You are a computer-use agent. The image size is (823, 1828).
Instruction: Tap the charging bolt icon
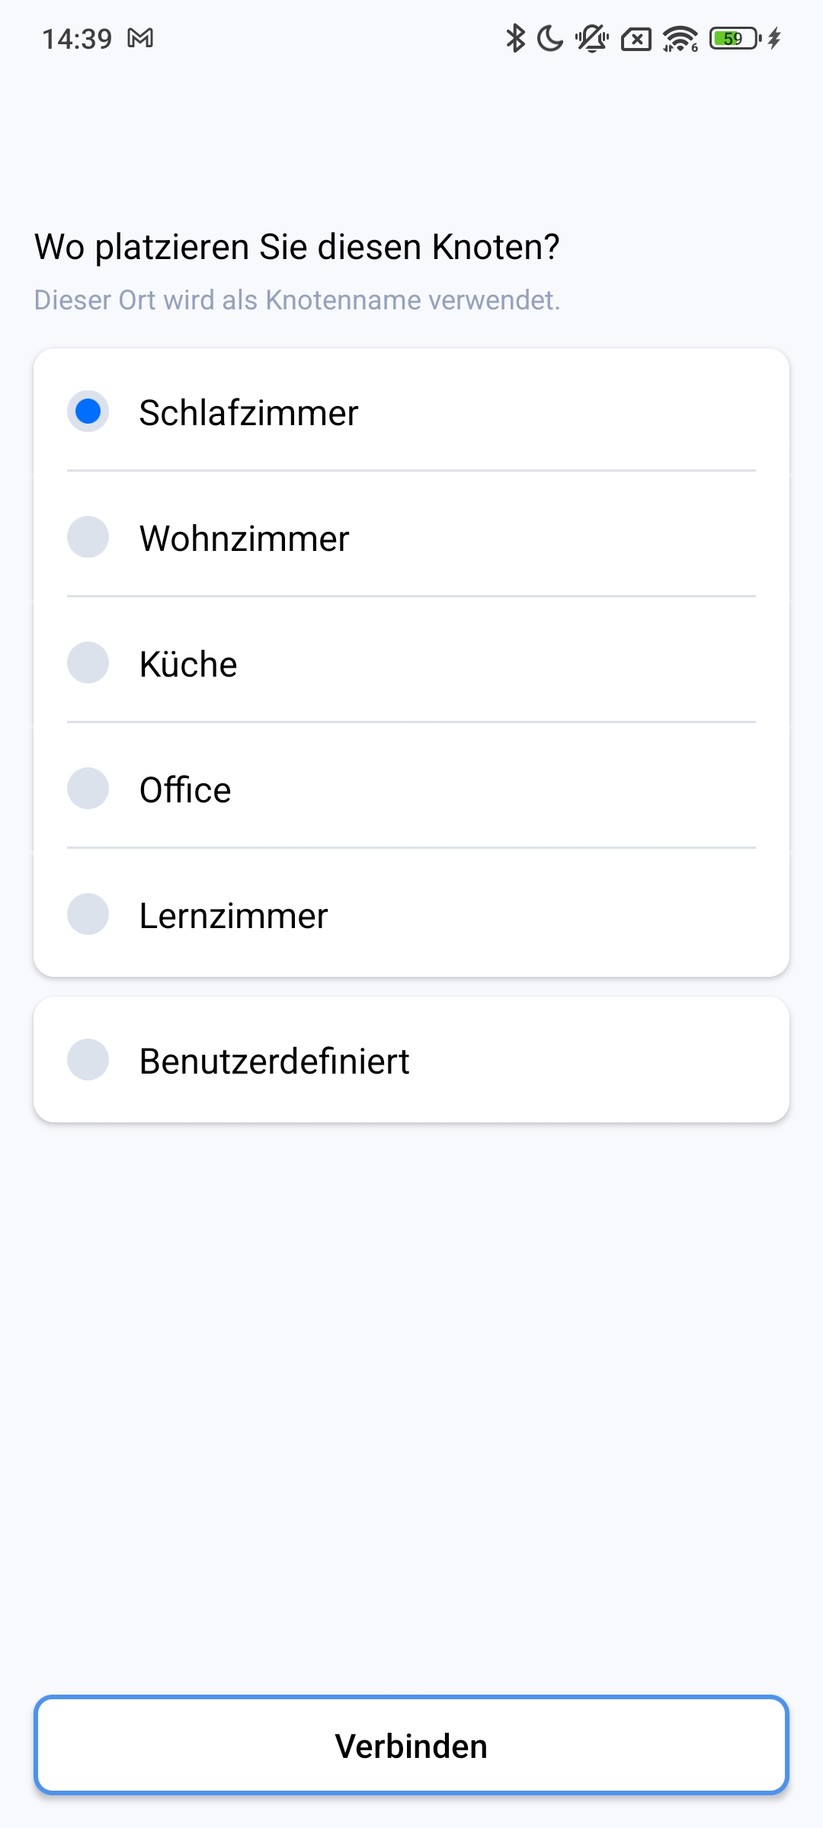pos(774,39)
